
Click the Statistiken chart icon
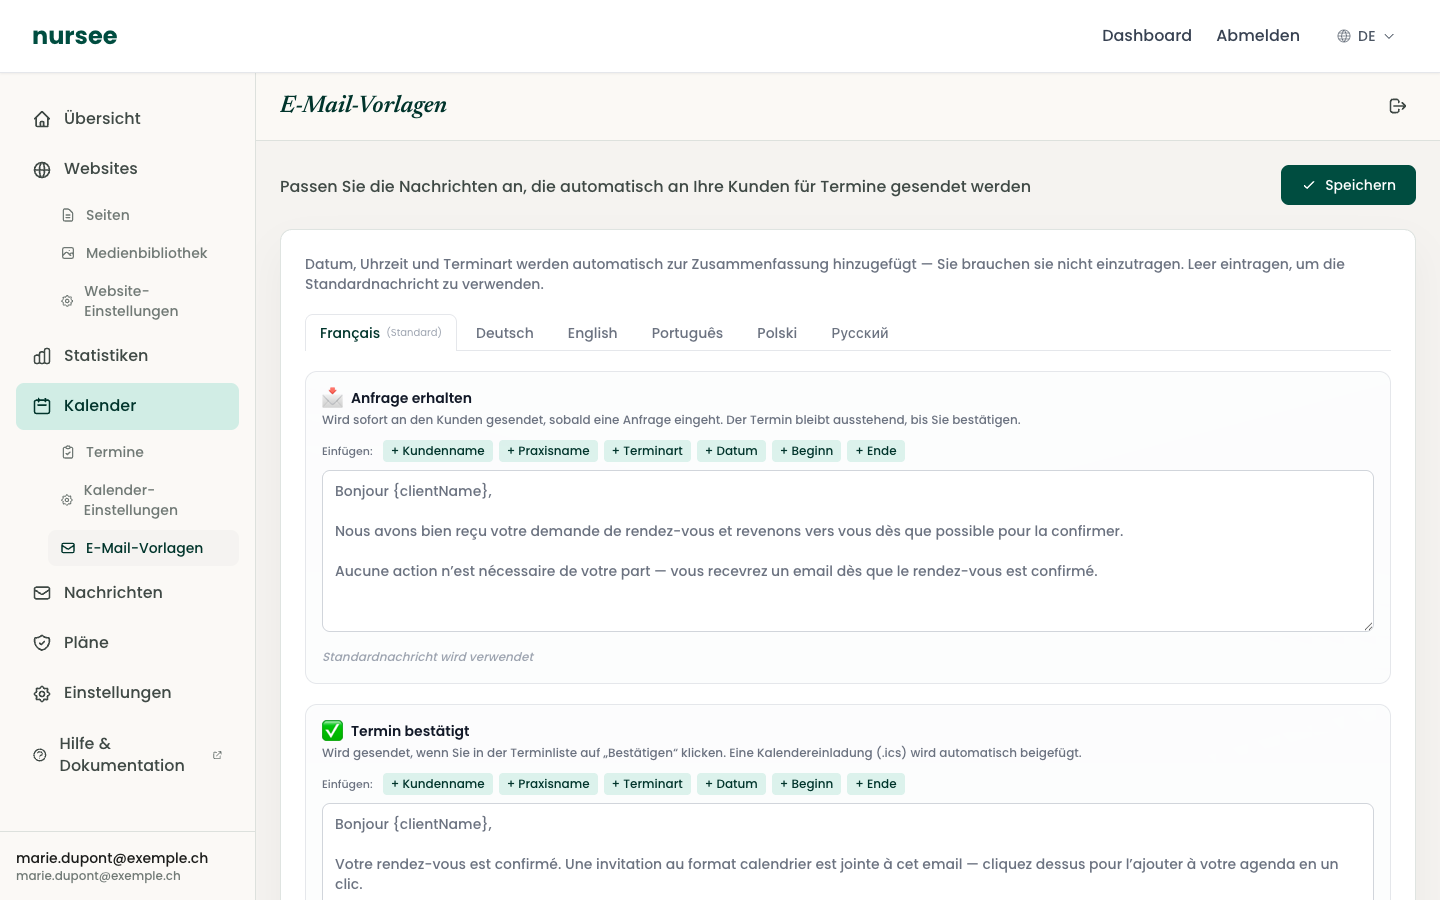point(42,356)
